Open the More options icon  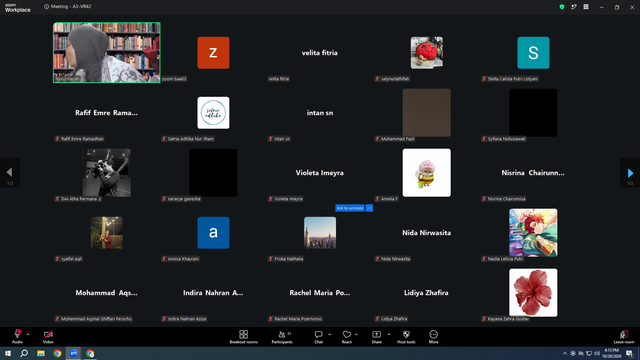click(x=433, y=335)
